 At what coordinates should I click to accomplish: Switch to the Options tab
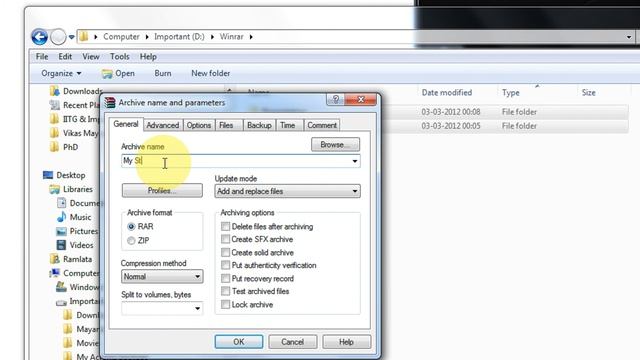point(199,125)
